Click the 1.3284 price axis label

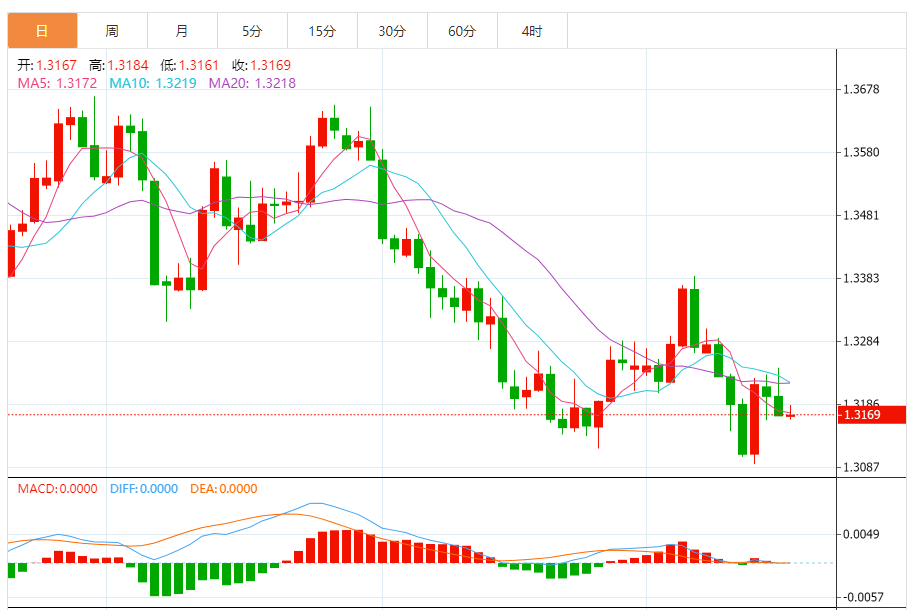click(861, 341)
